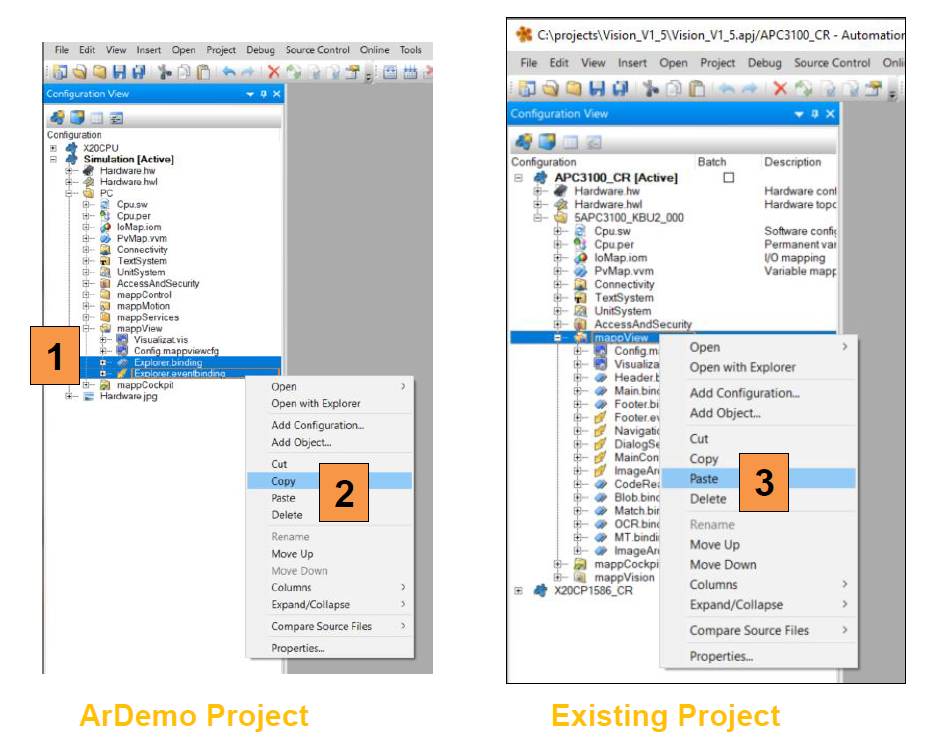Collapse the Simulation [Active] tree node
This screenshot has height=748, width=925.
[52, 159]
